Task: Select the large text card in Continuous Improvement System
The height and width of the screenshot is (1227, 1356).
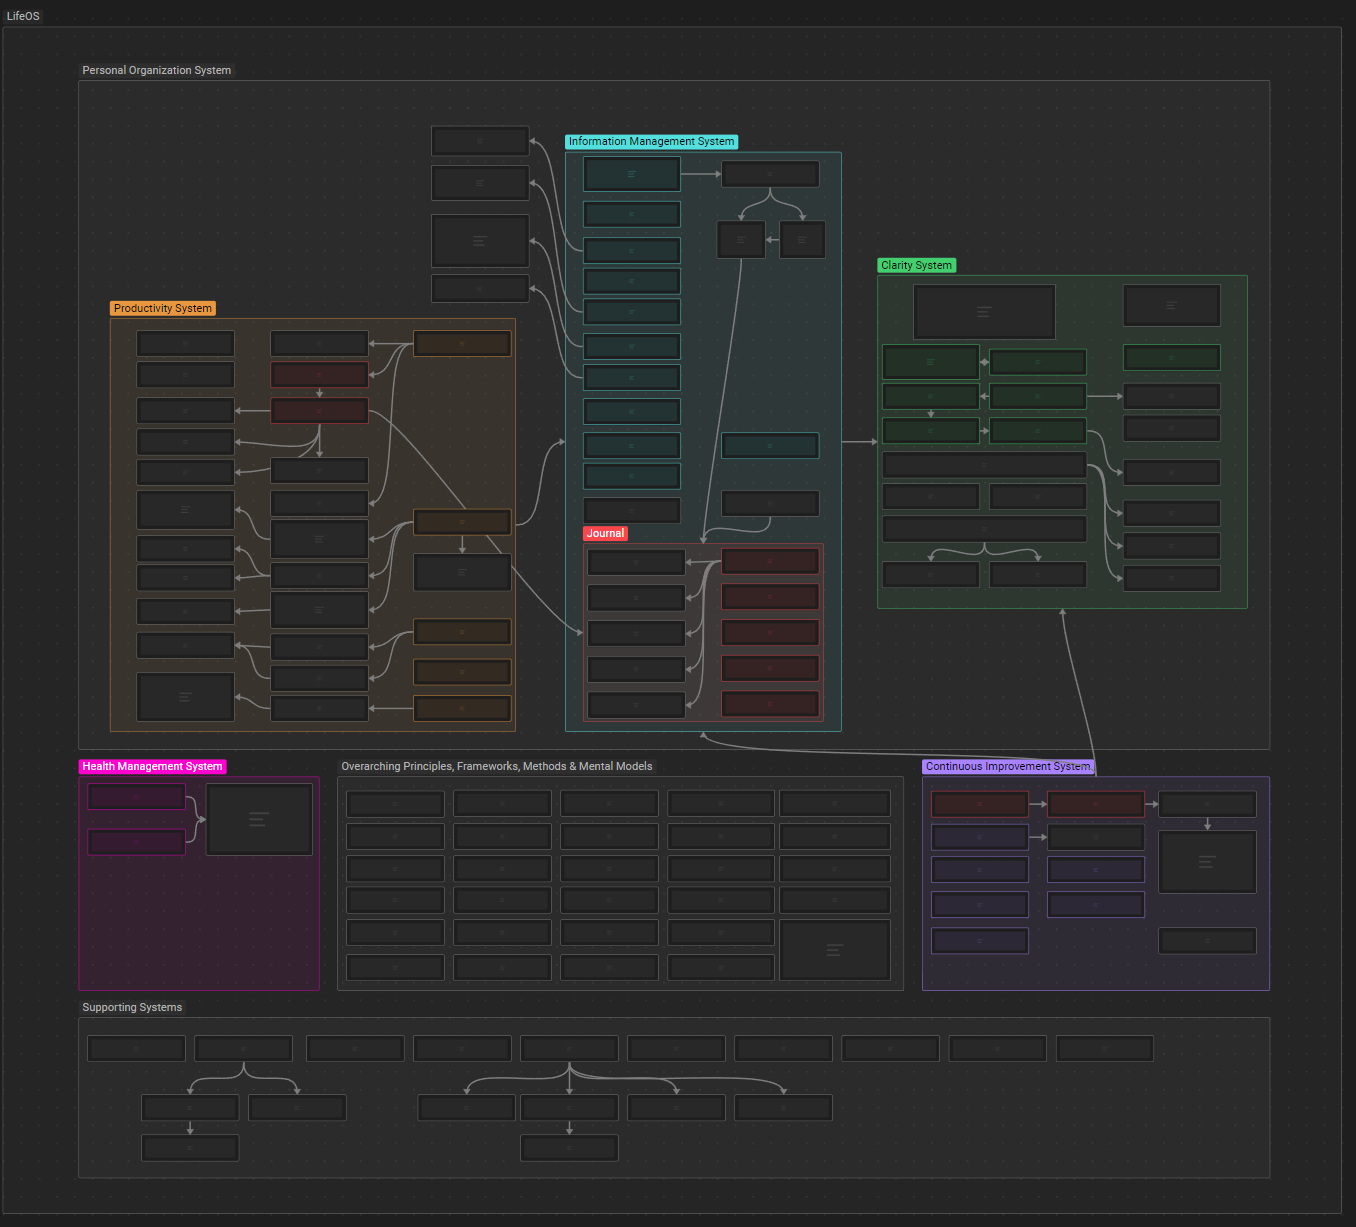Action: 1207,861
